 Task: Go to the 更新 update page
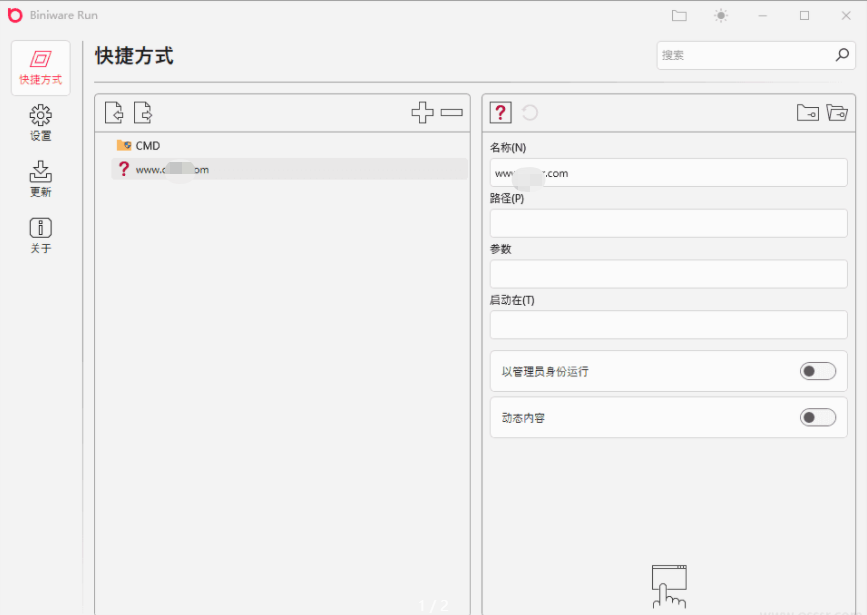(41, 179)
